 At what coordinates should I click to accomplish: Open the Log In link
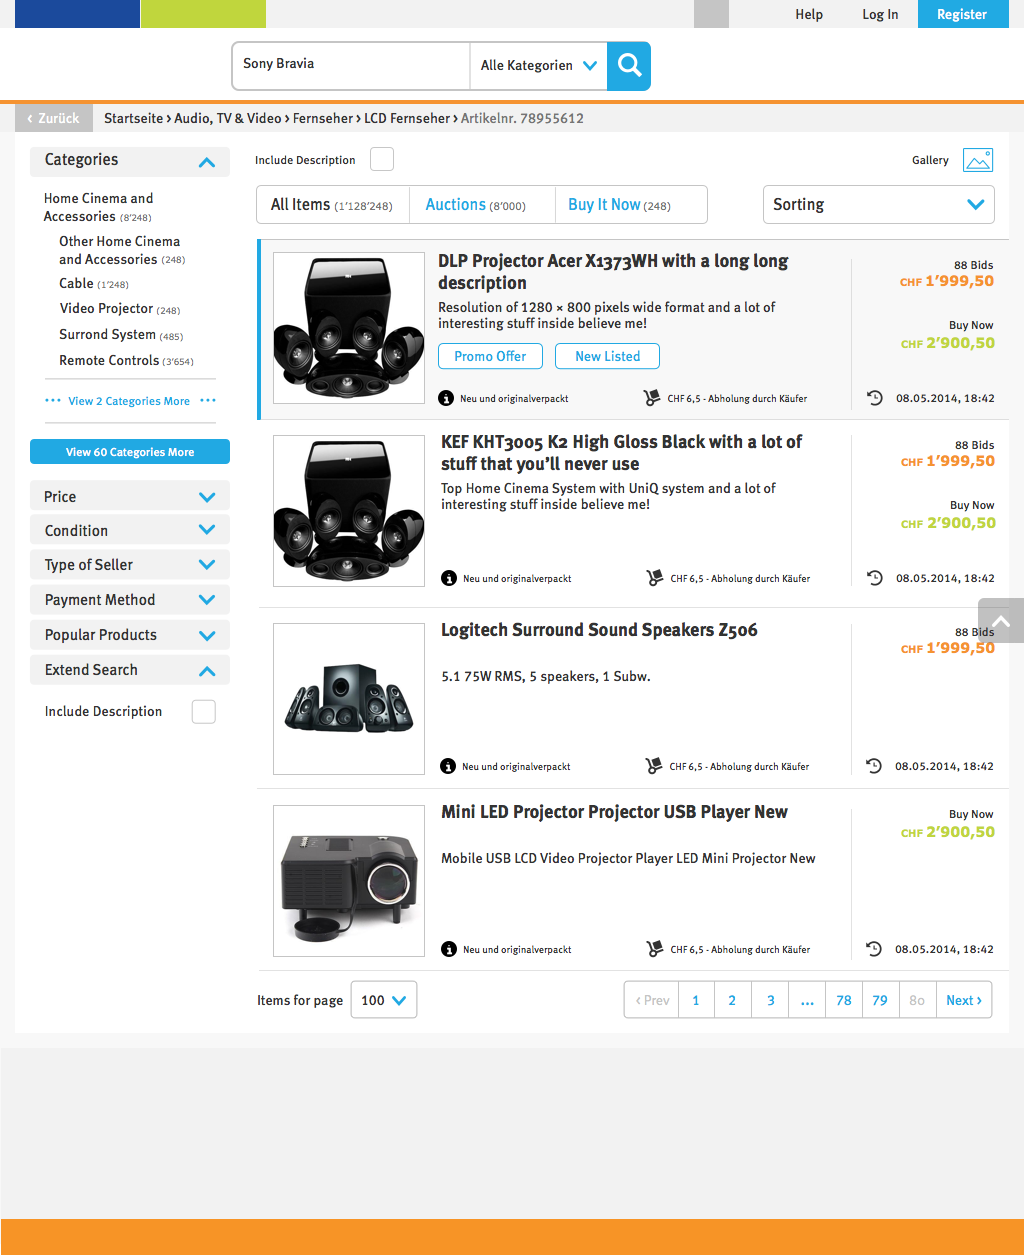[880, 14]
